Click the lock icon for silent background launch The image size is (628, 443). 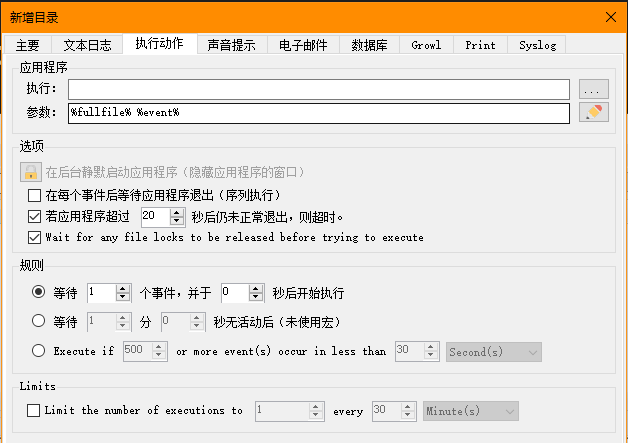click(31, 172)
